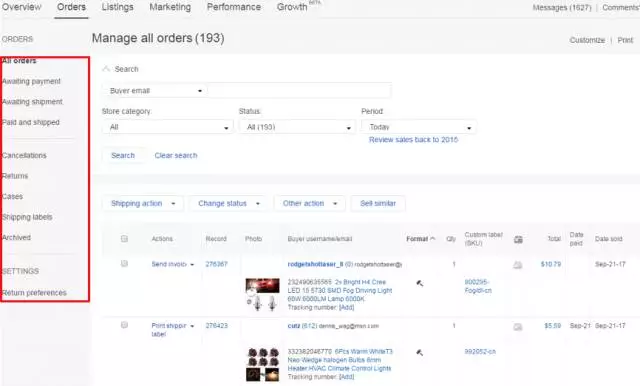The image size is (640, 386).
Task: Open the Print shipping label dropdown arrow
Action: coord(192,326)
